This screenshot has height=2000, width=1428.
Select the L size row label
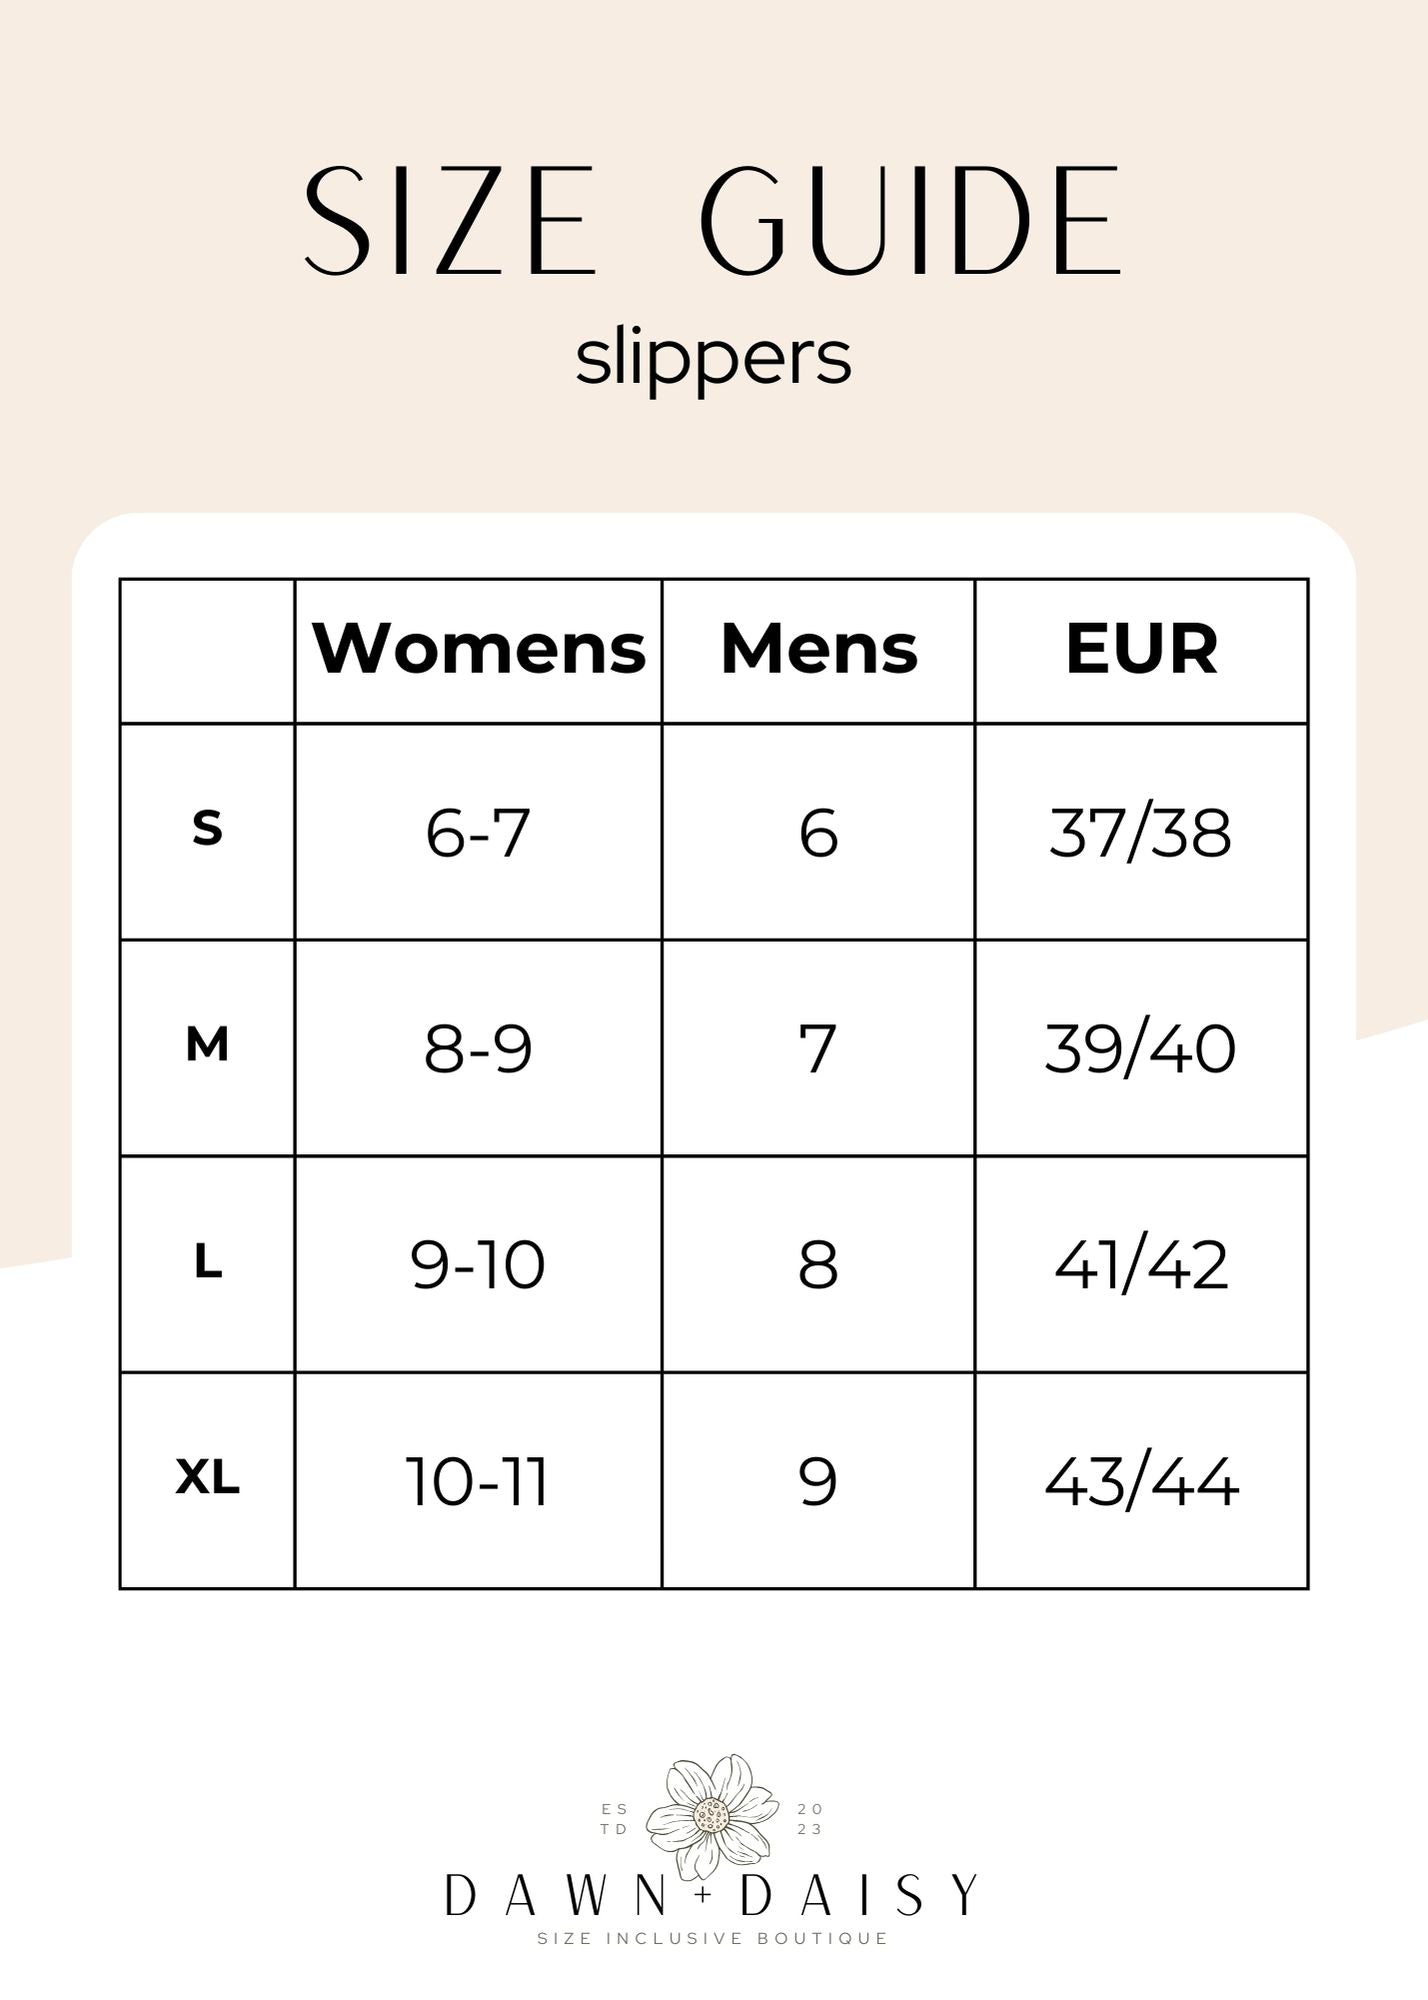pos(207,1263)
